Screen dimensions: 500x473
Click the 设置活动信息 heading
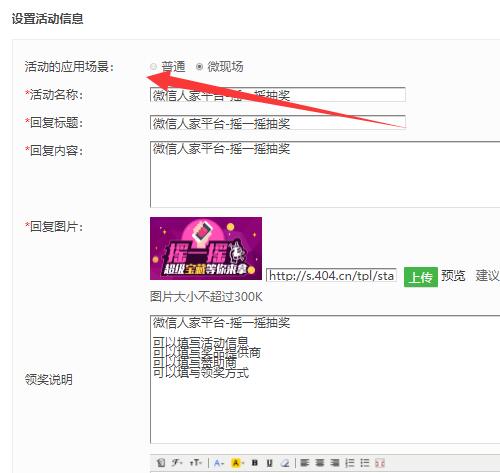47,18
